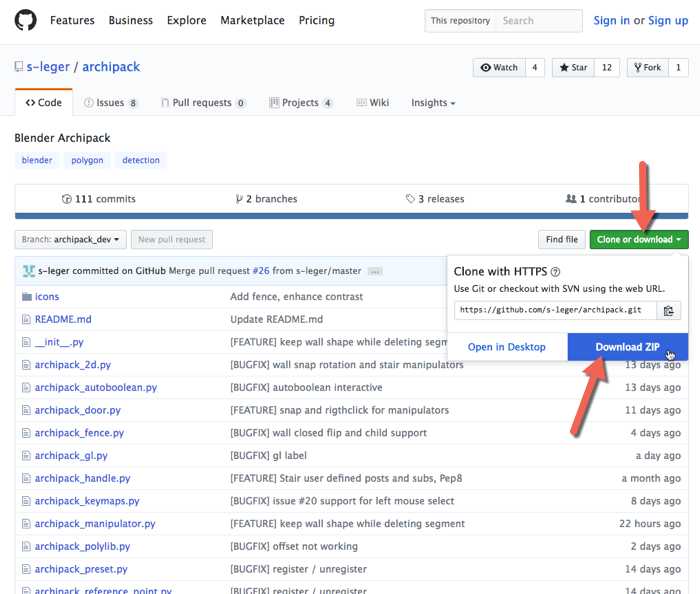Select the blender topic tag
The image size is (700, 594).
pyautogui.click(x=37, y=160)
